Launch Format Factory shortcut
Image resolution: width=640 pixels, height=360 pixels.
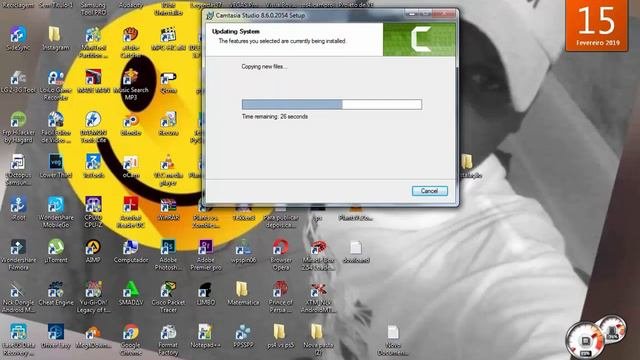[168, 340]
